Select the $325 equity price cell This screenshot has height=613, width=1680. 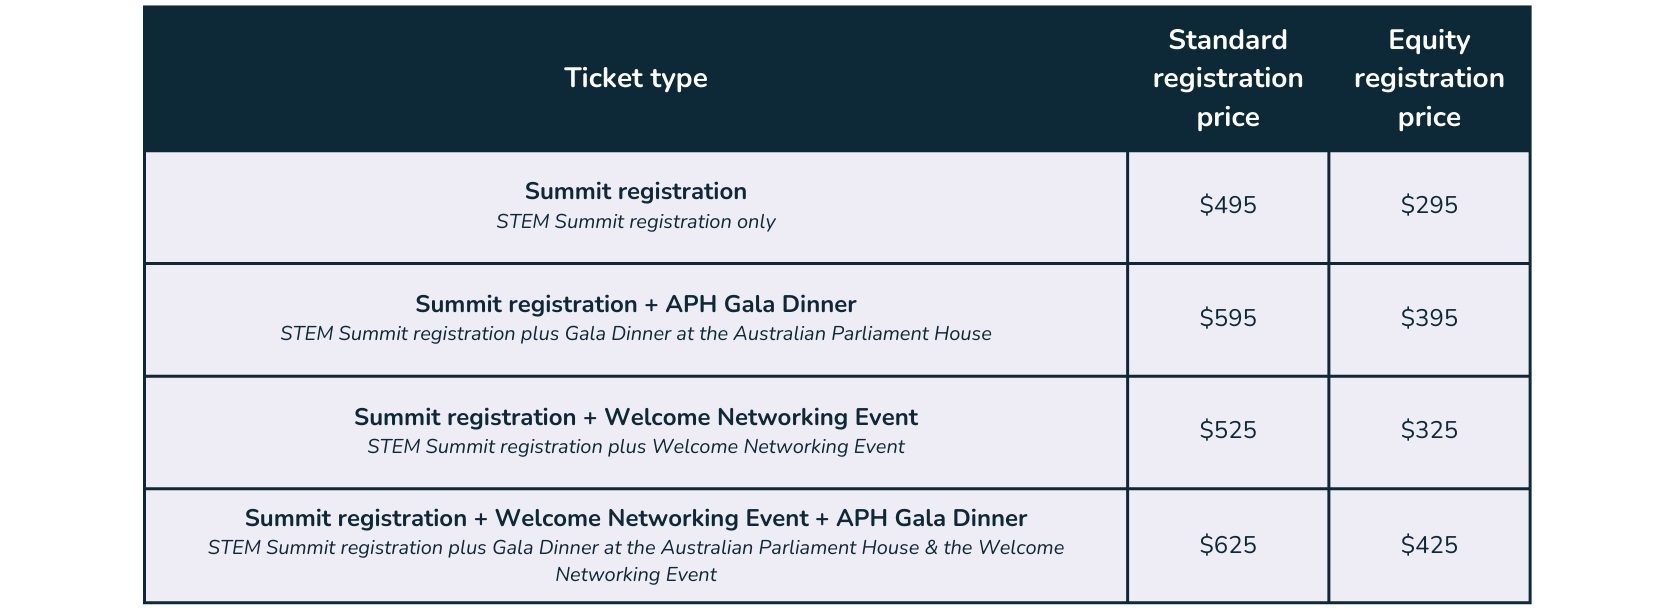[x=1429, y=431]
